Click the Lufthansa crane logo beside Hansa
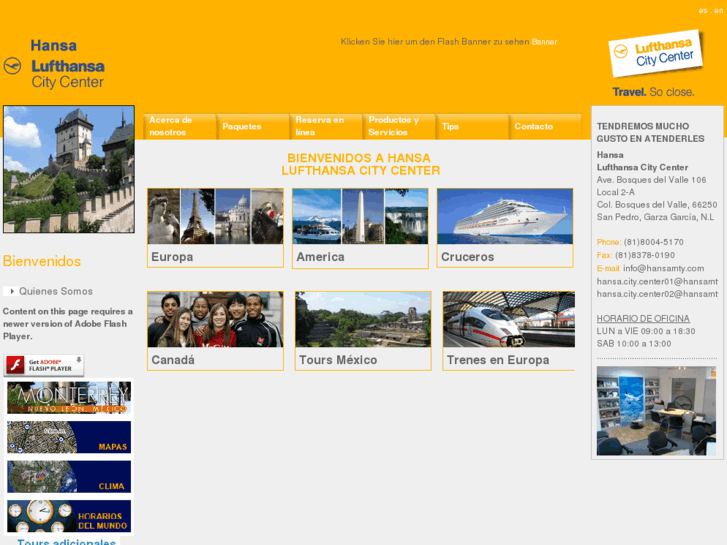Screen dimensions: 727x545 (x=12, y=66)
